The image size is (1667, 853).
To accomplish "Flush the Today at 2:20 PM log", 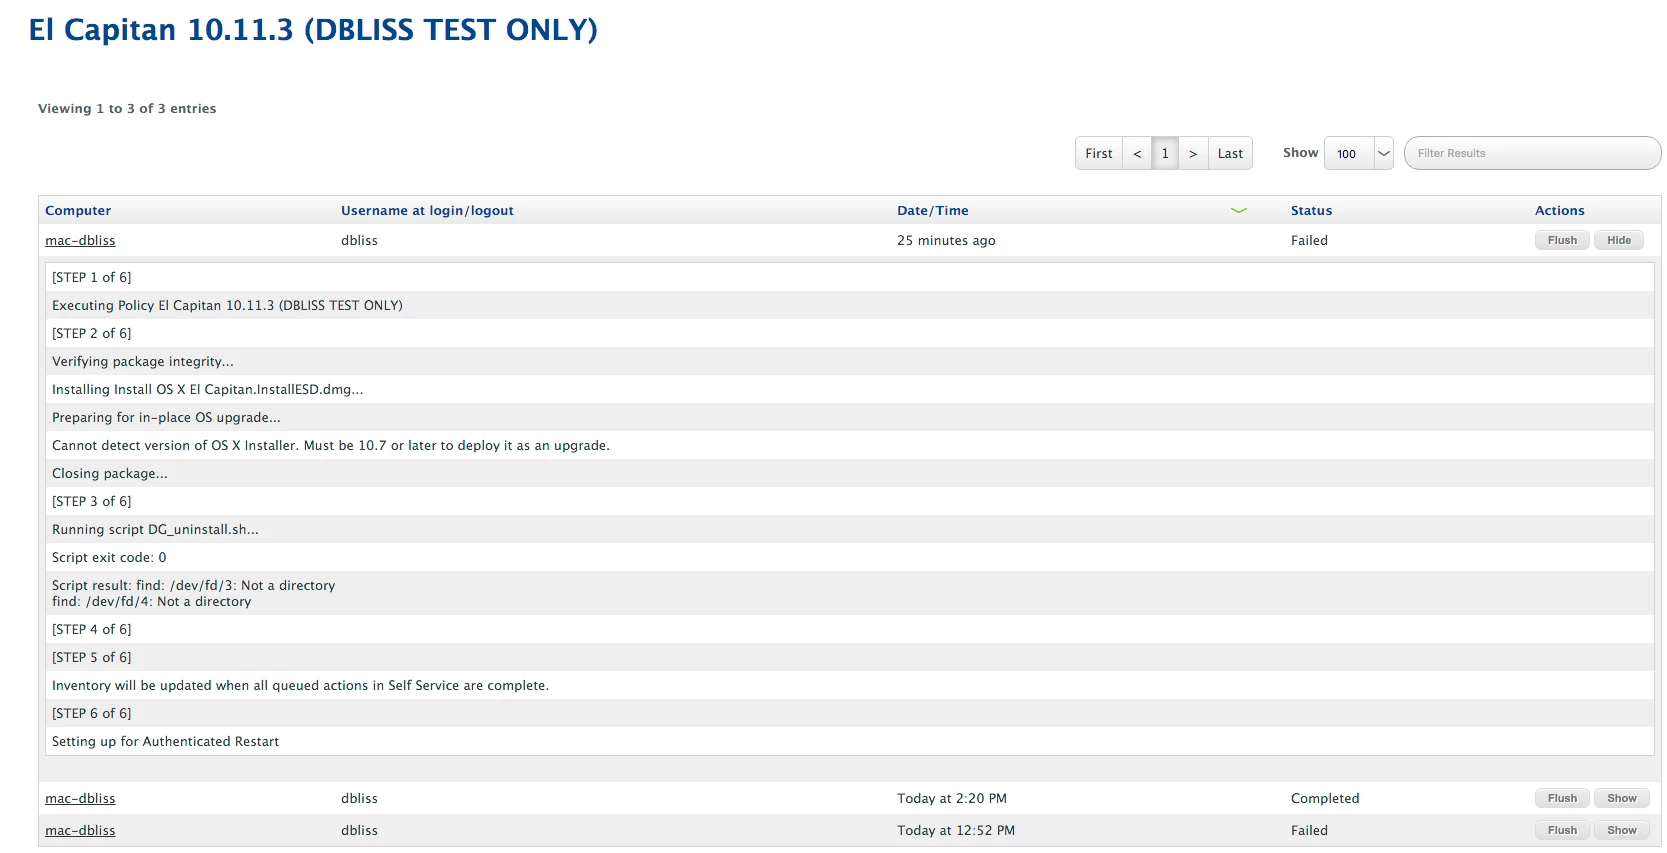I will tap(1562, 798).
